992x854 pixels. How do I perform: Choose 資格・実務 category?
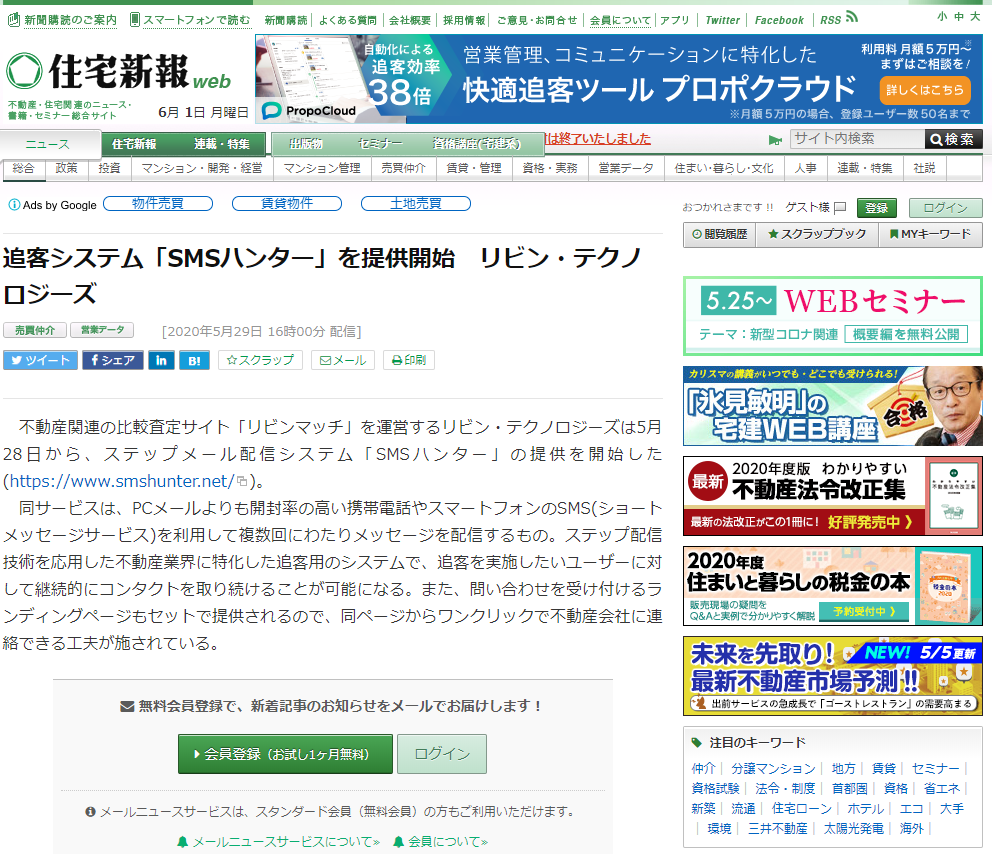(550, 168)
